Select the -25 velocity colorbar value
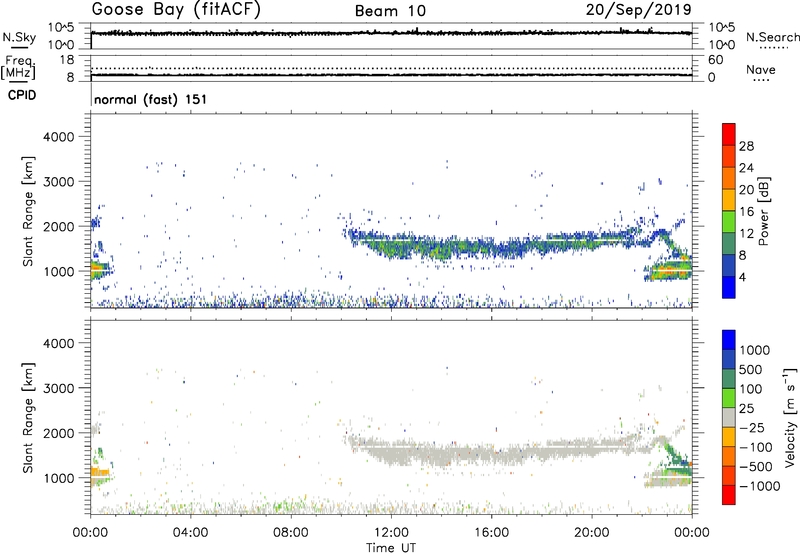This screenshot has height=554, width=800. (752, 428)
